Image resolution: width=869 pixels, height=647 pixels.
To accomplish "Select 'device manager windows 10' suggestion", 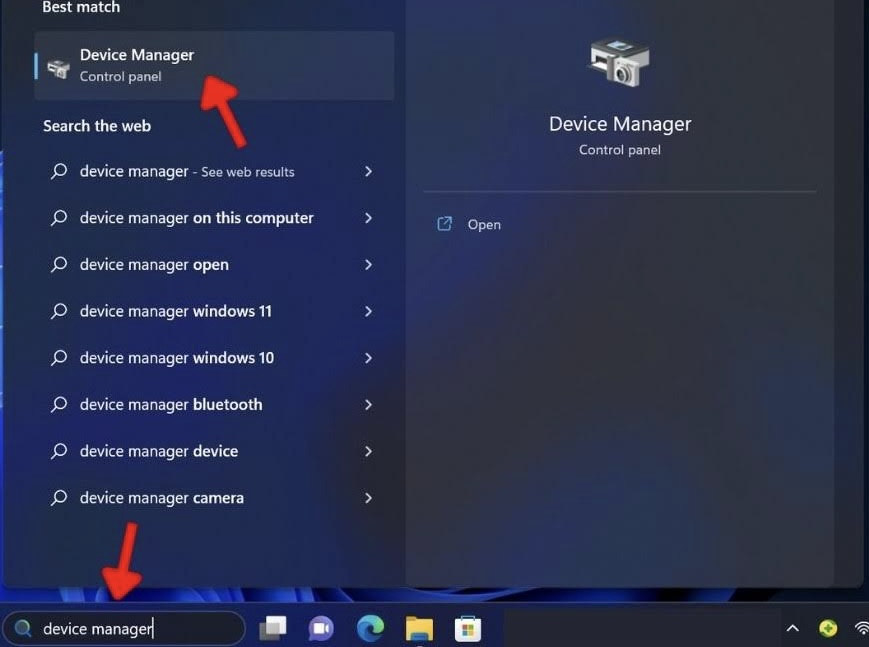I will [x=175, y=357].
